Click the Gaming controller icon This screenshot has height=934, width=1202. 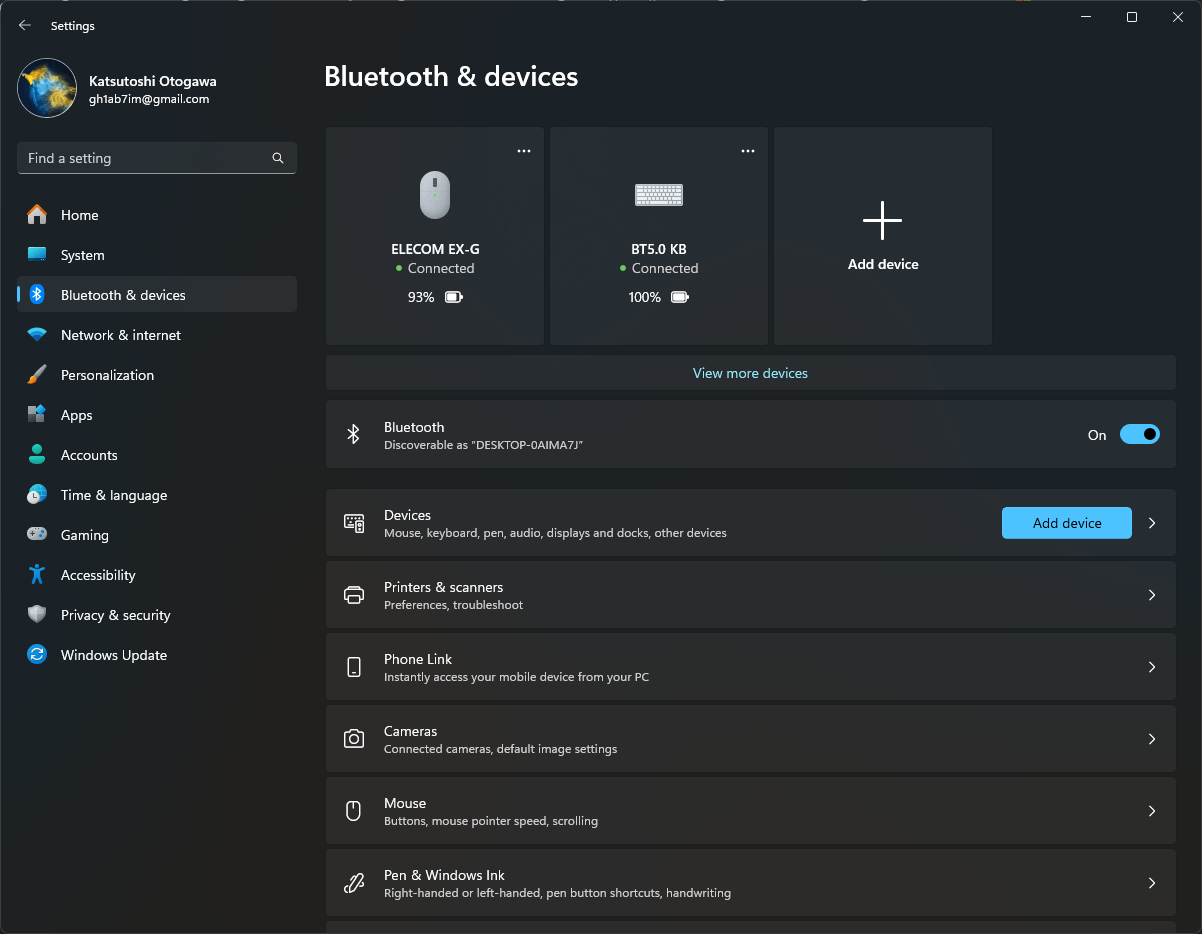pyautogui.click(x=37, y=535)
